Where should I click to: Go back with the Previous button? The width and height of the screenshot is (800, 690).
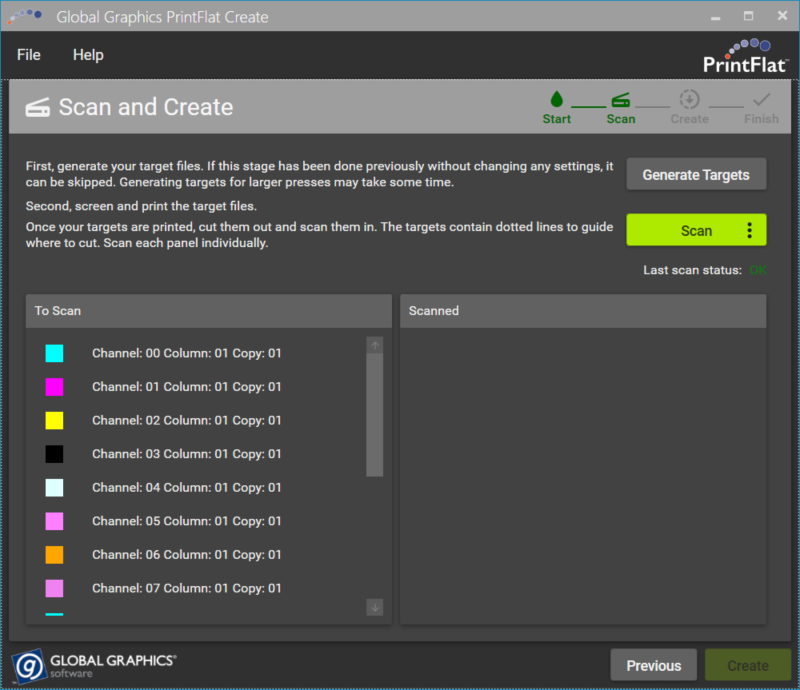pos(654,665)
